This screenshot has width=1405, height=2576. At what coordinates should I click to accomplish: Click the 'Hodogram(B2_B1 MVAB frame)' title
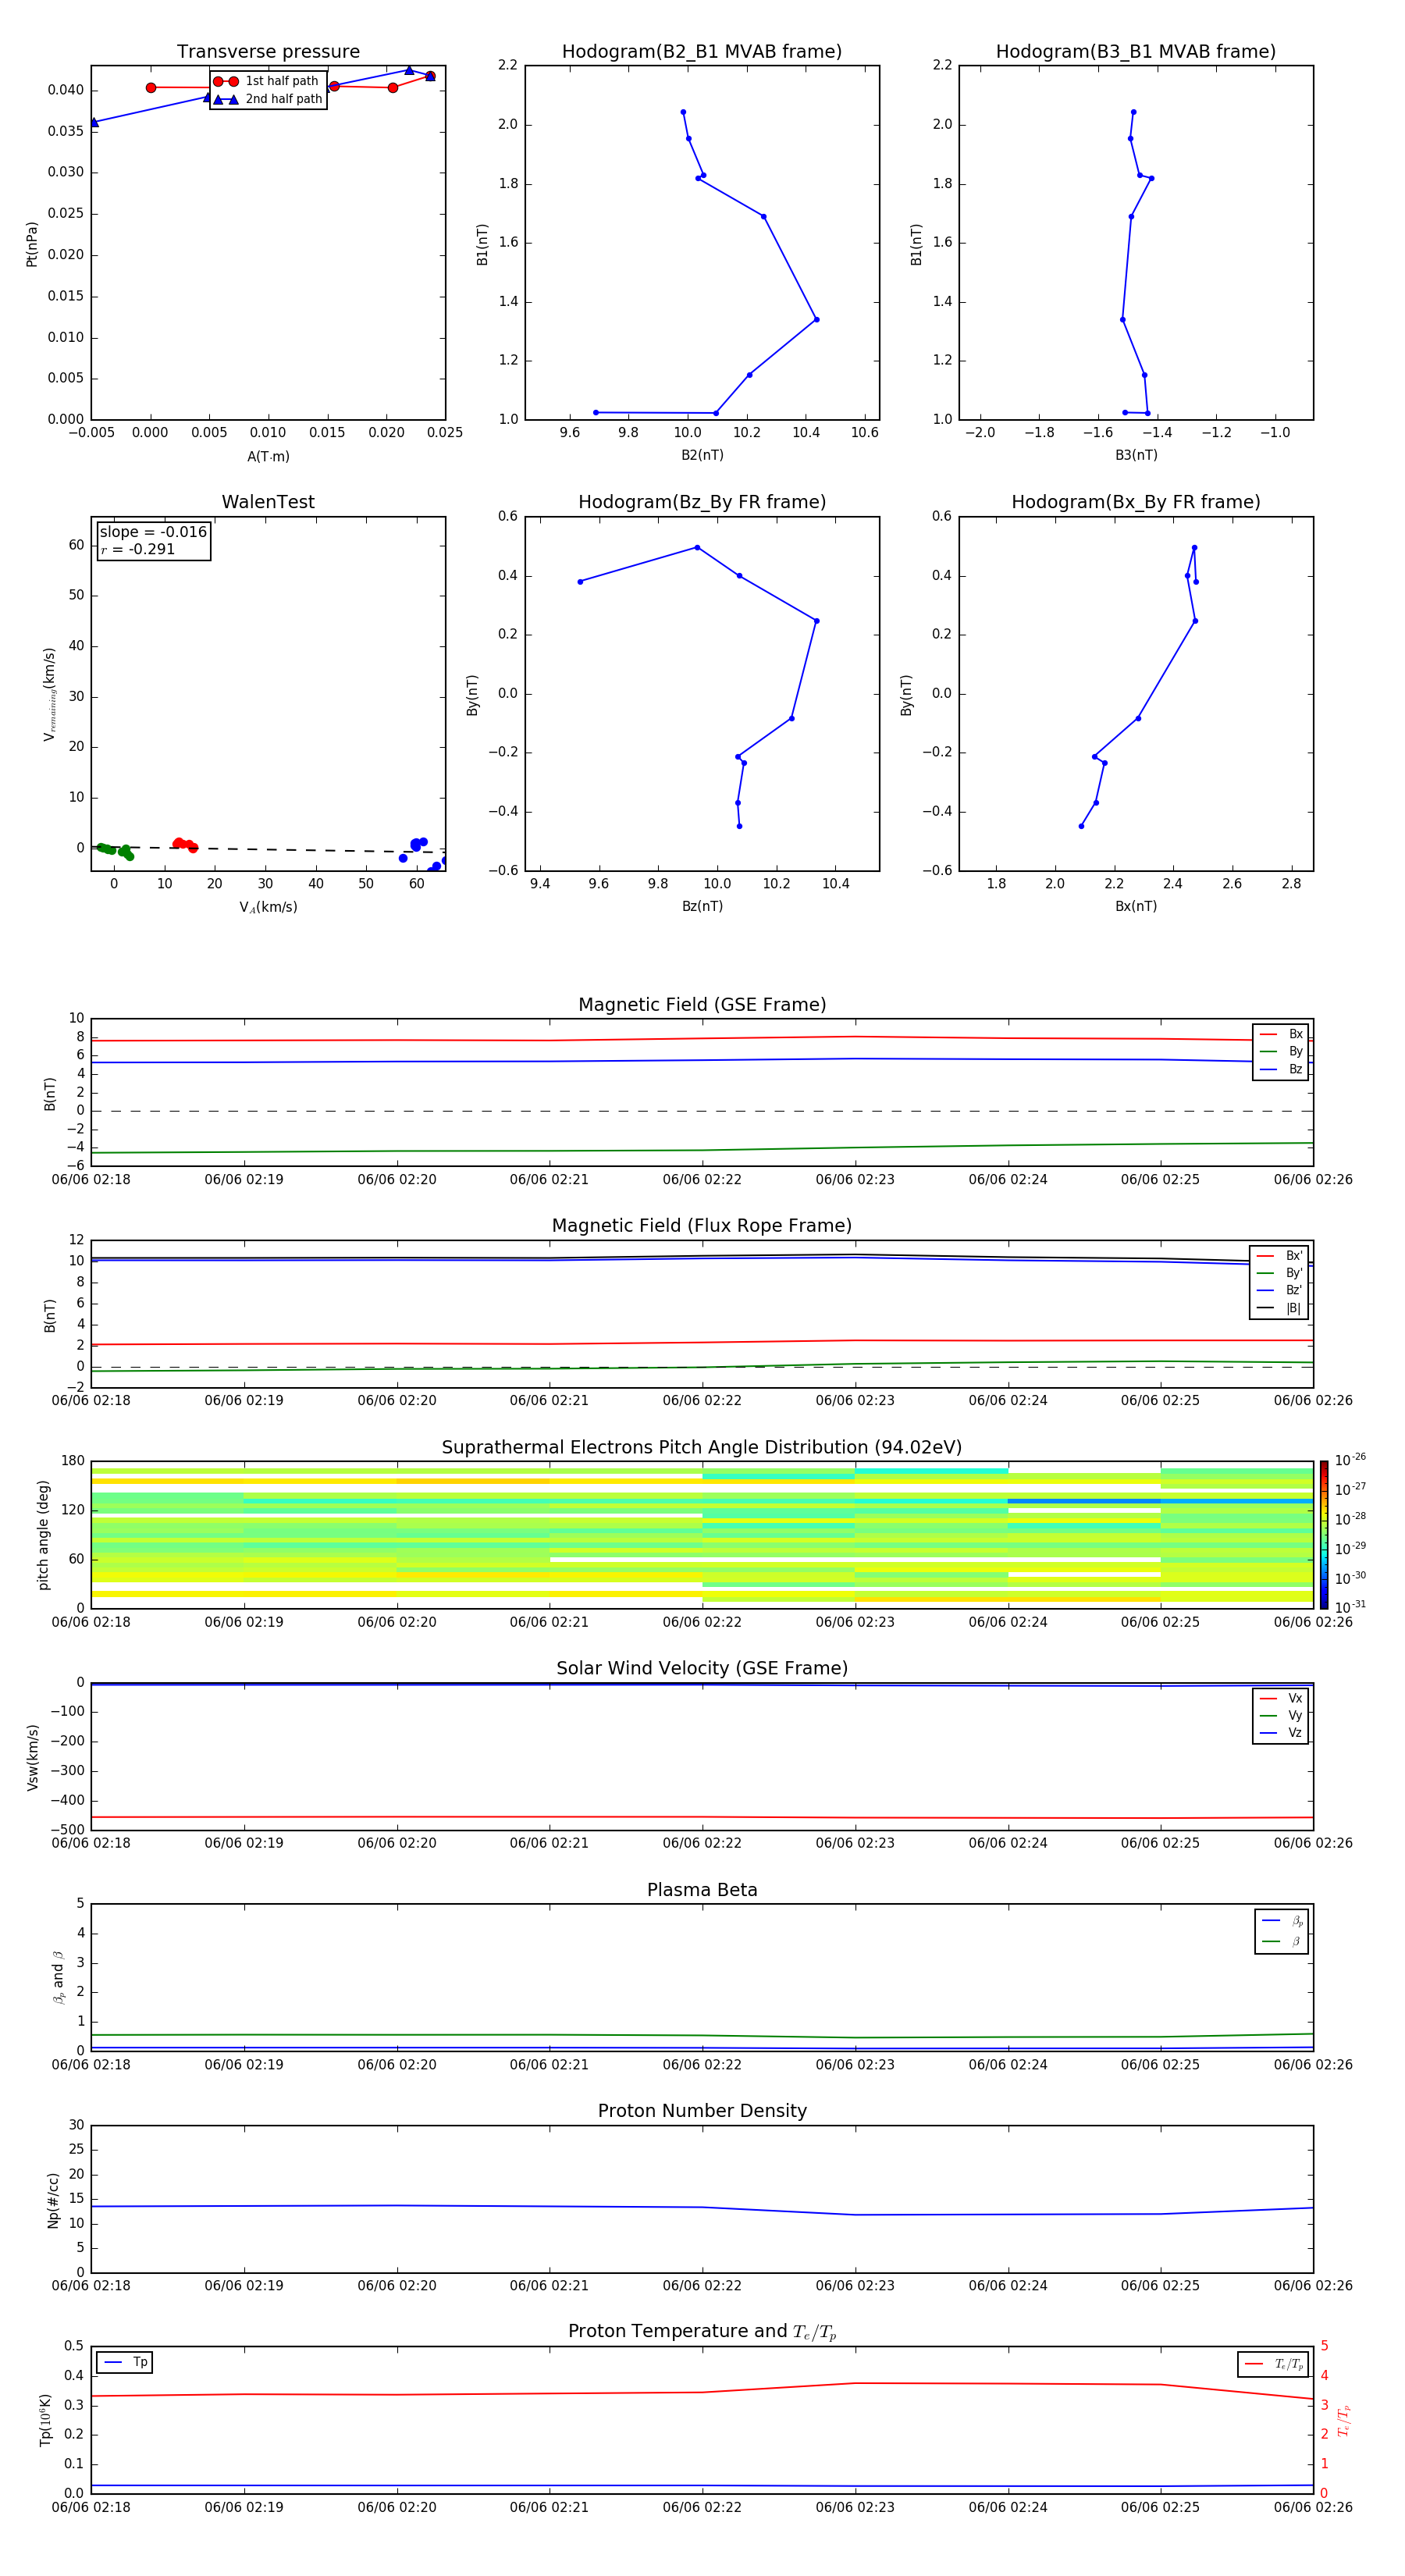point(702,51)
